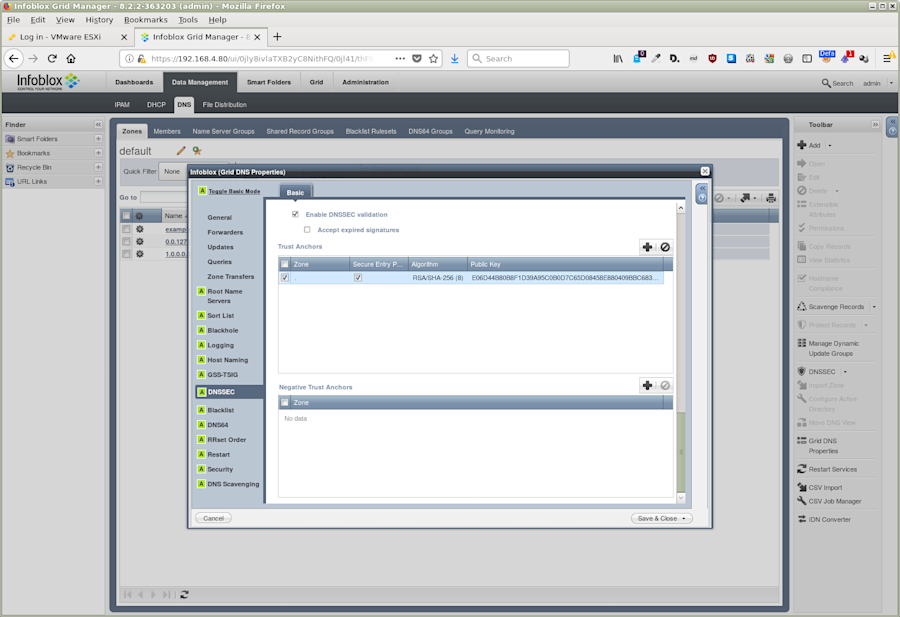The image size is (900, 617).
Task: Add a trust anchor with plus icon
Action: tap(647, 247)
